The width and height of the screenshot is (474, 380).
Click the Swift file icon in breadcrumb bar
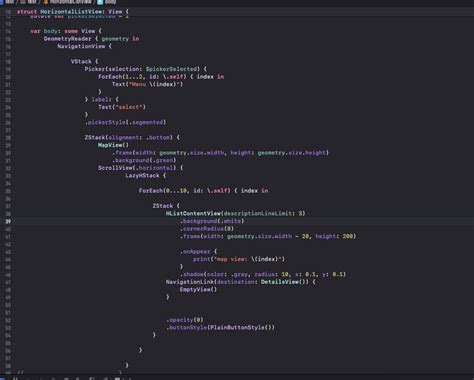coord(45,2)
